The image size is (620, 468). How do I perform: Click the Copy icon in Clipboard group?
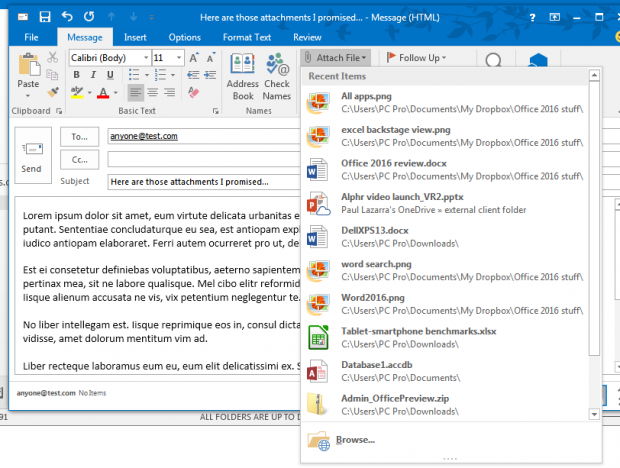[52, 74]
